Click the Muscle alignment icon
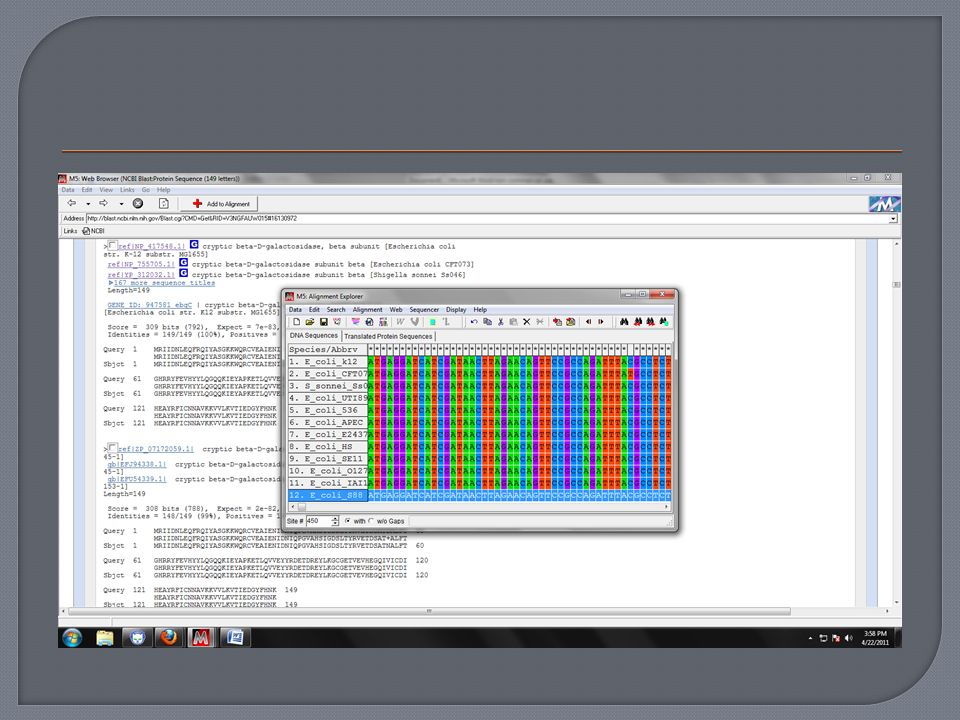The image size is (960, 720). (414, 322)
